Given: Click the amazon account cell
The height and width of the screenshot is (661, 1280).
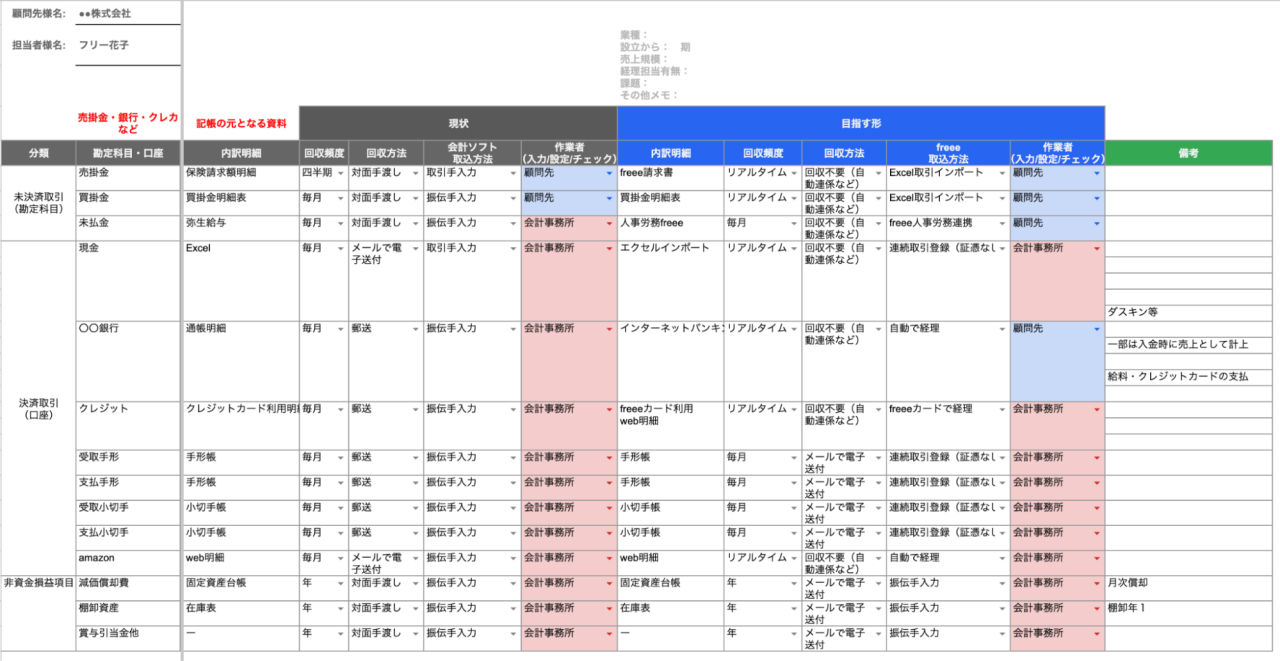Looking at the screenshot, I should click(x=128, y=562).
